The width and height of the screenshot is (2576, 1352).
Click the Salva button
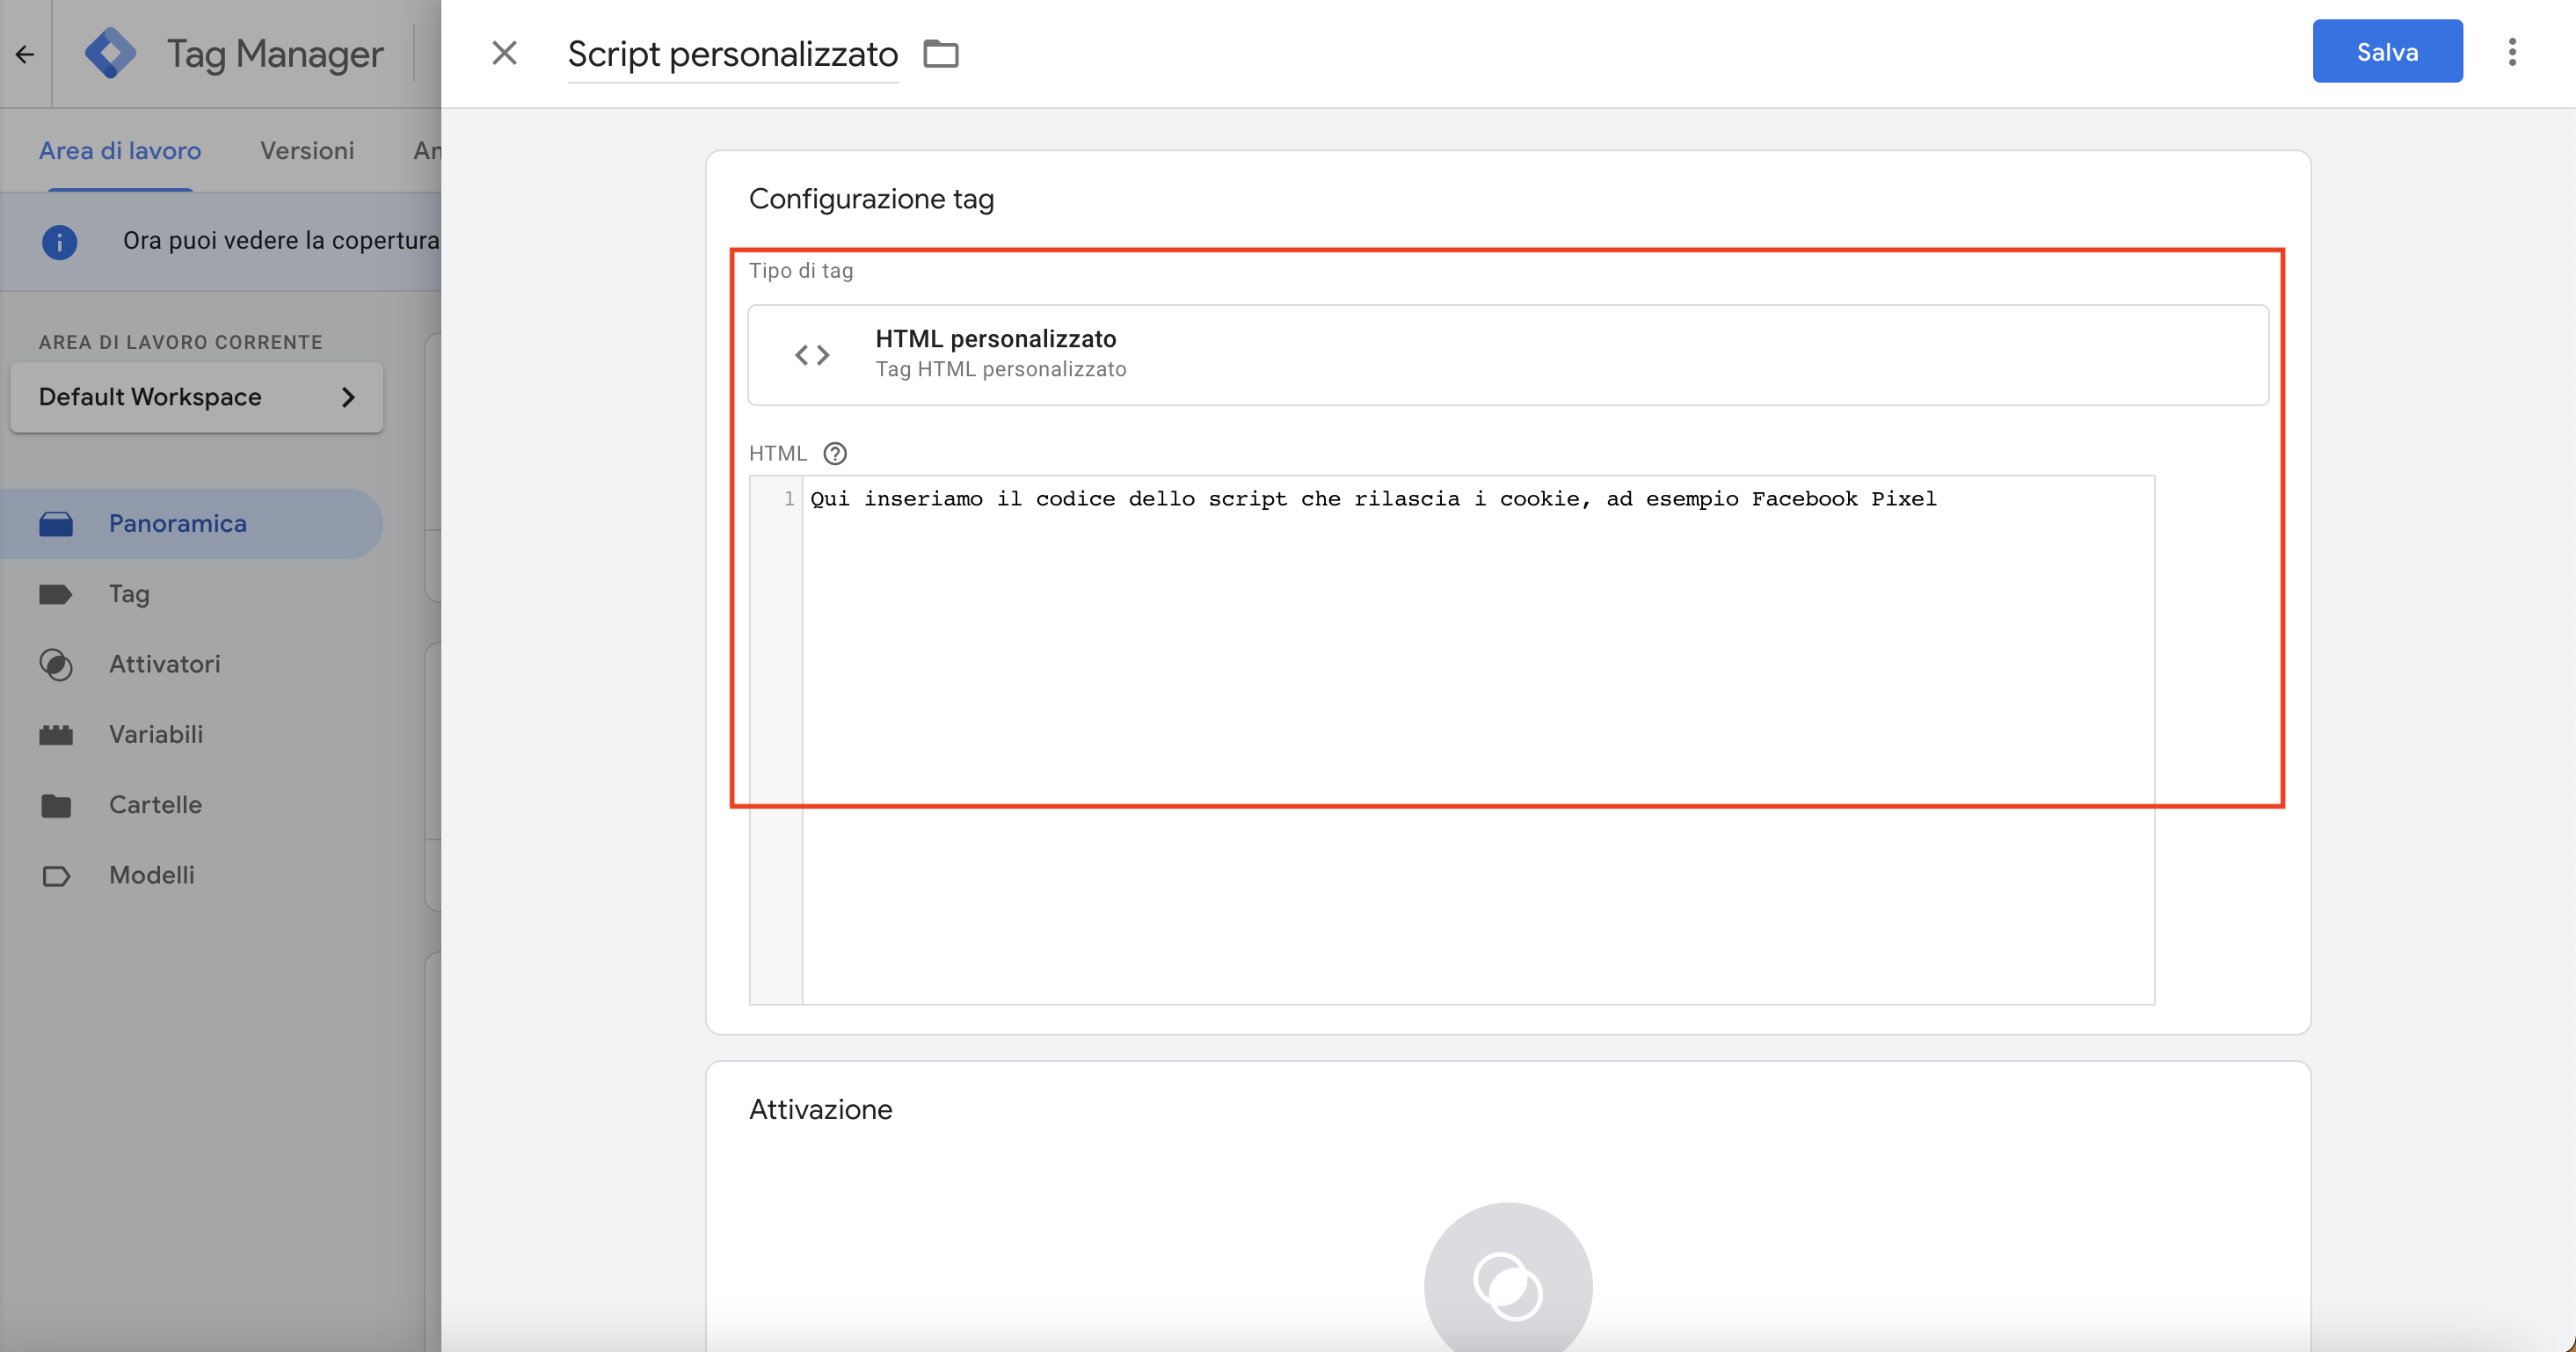(2387, 51)
